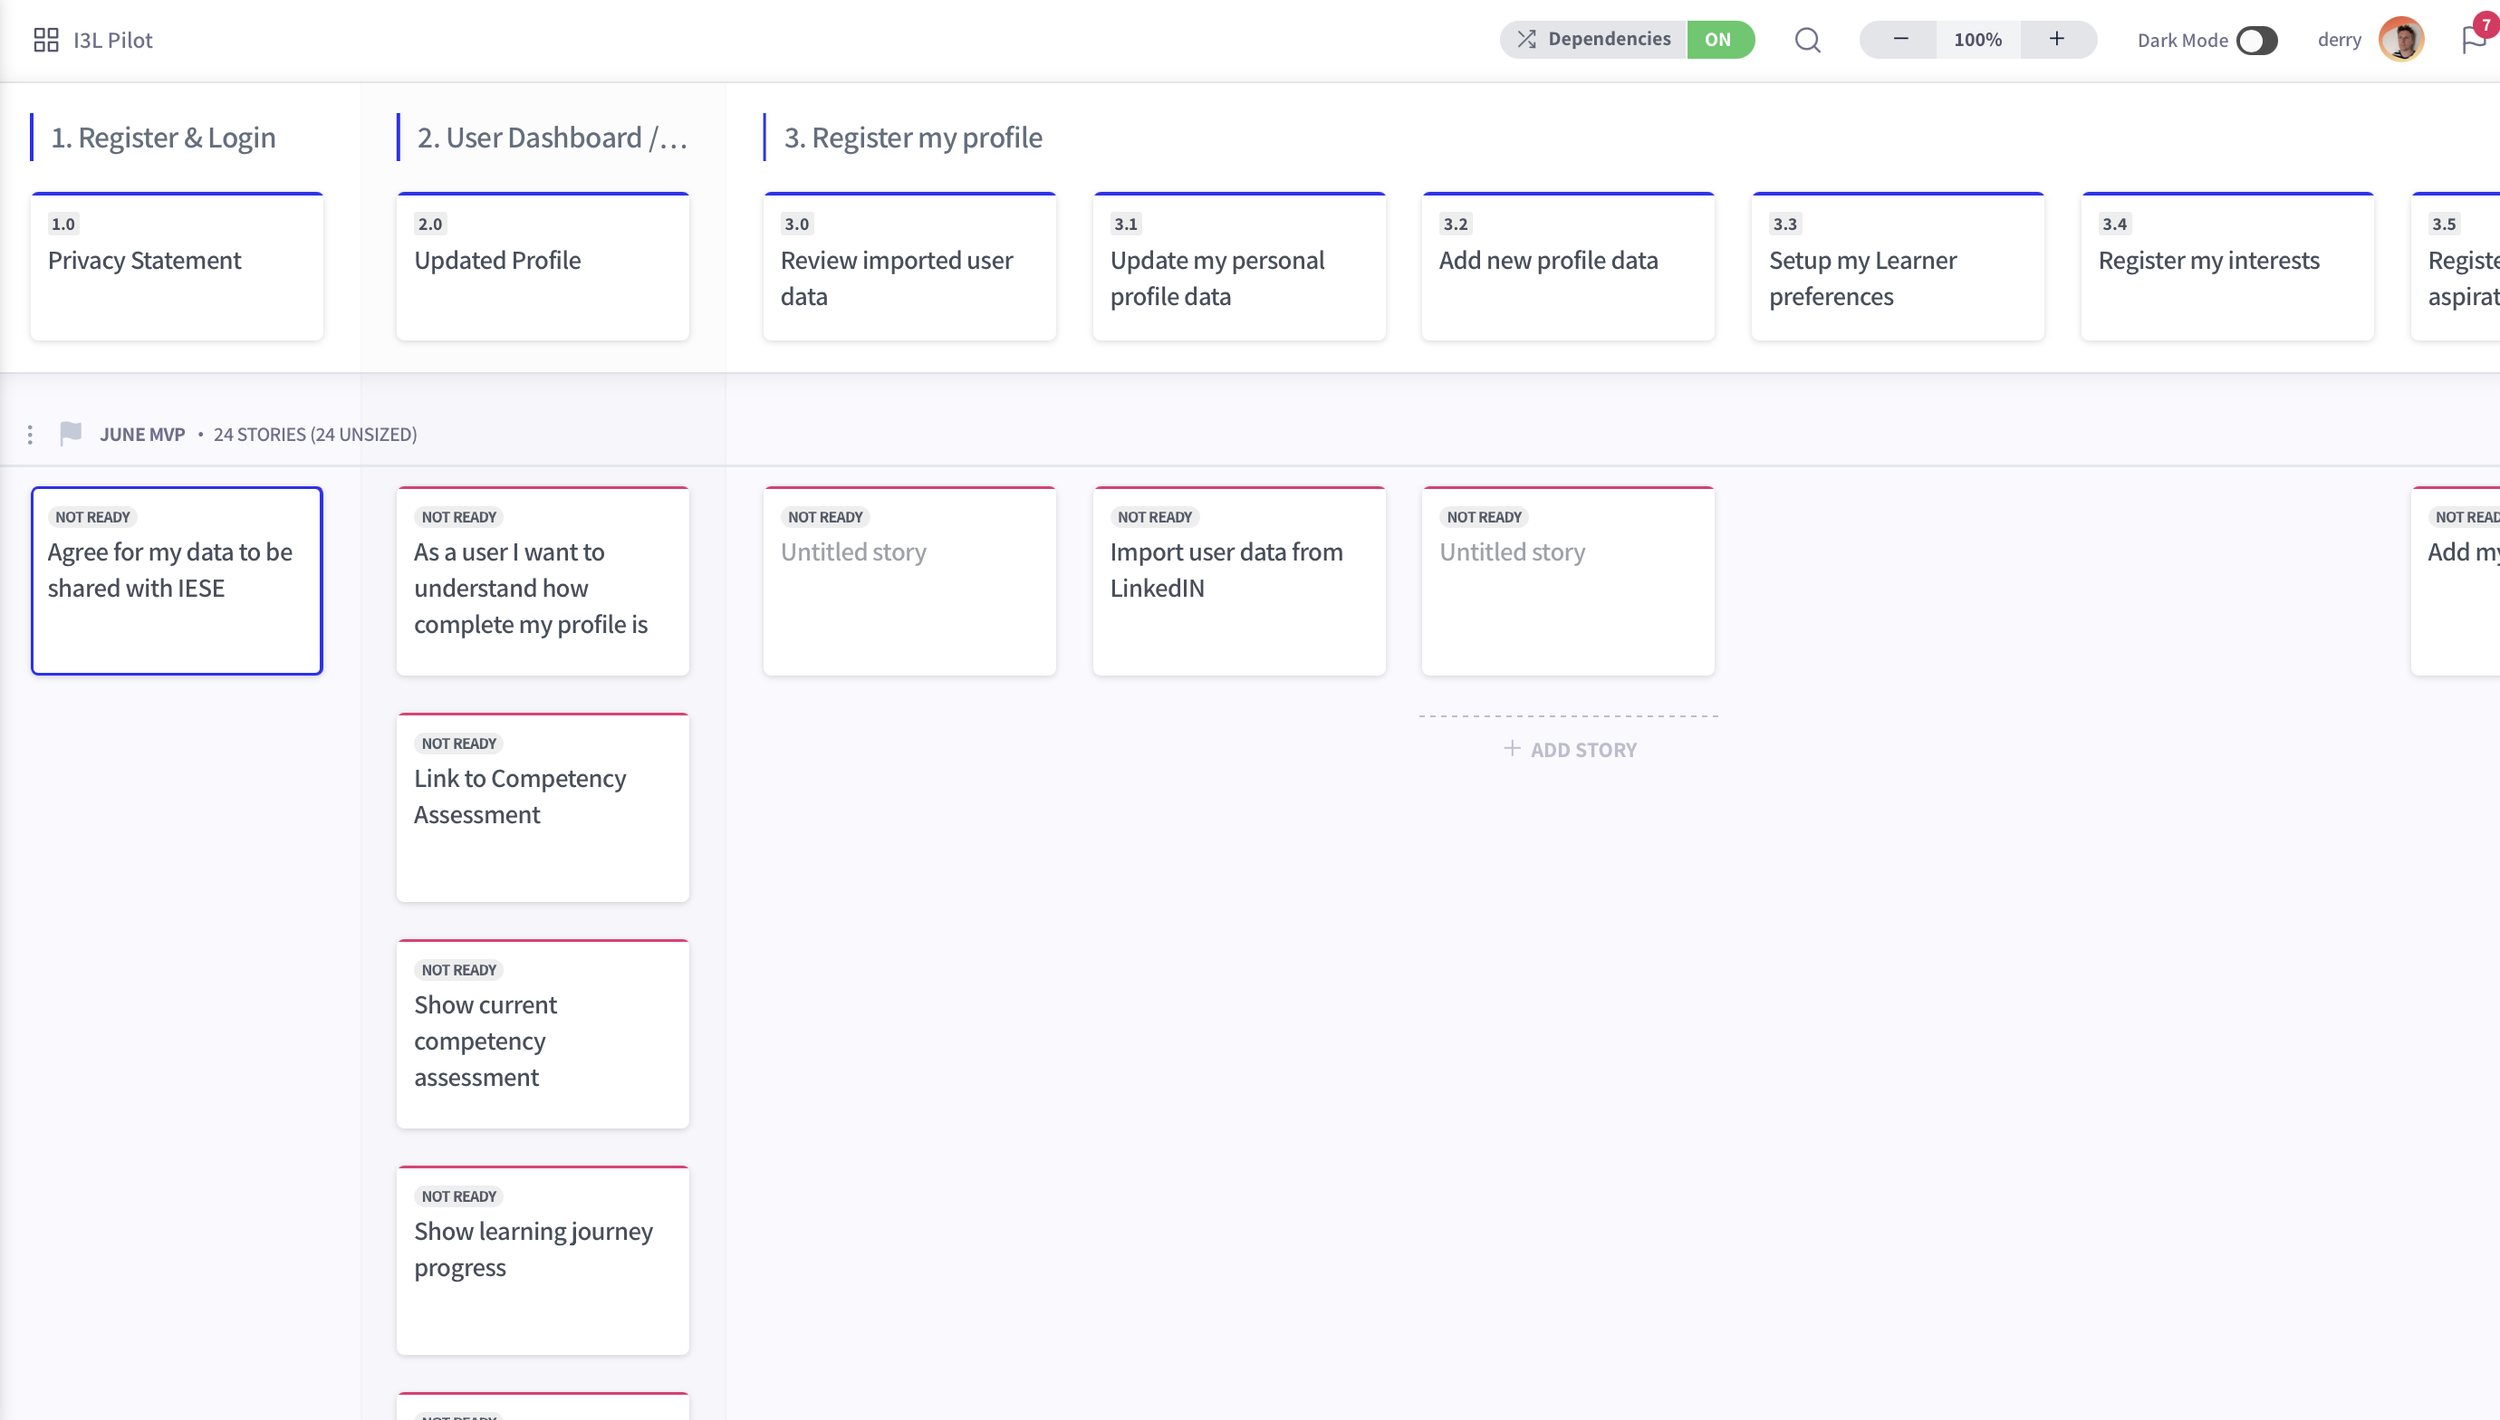The height and width of the screenshot is (1420, 2500).
Task: Click the Add Story button
Action: 1570,750
